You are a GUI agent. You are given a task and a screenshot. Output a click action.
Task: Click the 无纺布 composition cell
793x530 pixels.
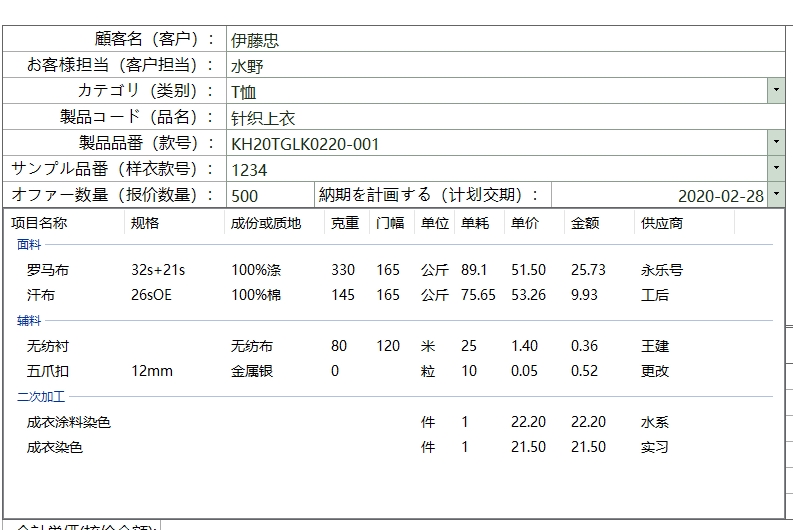click(x=252, y=346)
